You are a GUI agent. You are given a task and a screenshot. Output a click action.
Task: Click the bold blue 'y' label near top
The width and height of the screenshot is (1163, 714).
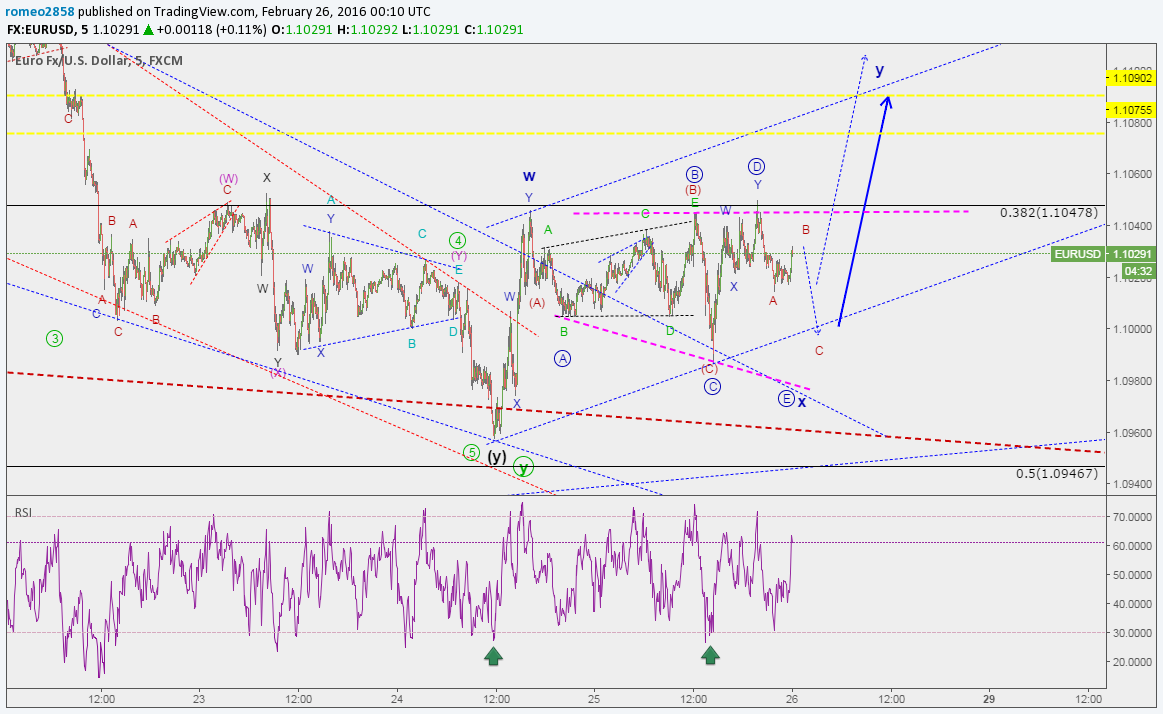tap(880, 70)
